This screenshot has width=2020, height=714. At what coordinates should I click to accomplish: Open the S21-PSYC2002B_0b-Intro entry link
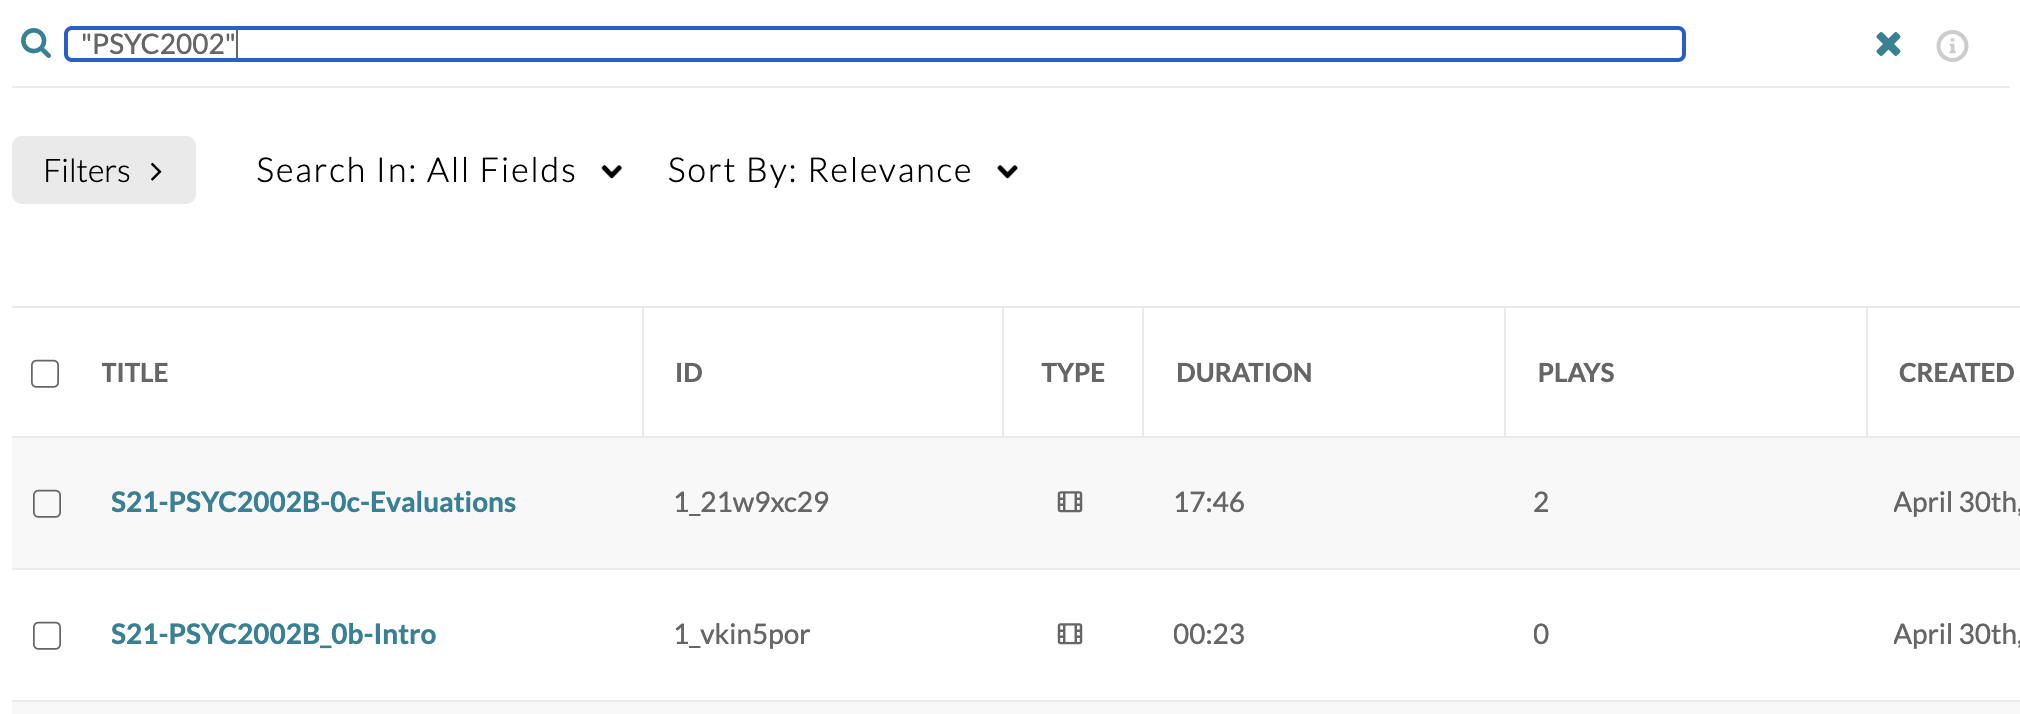(x=273, y=634)
